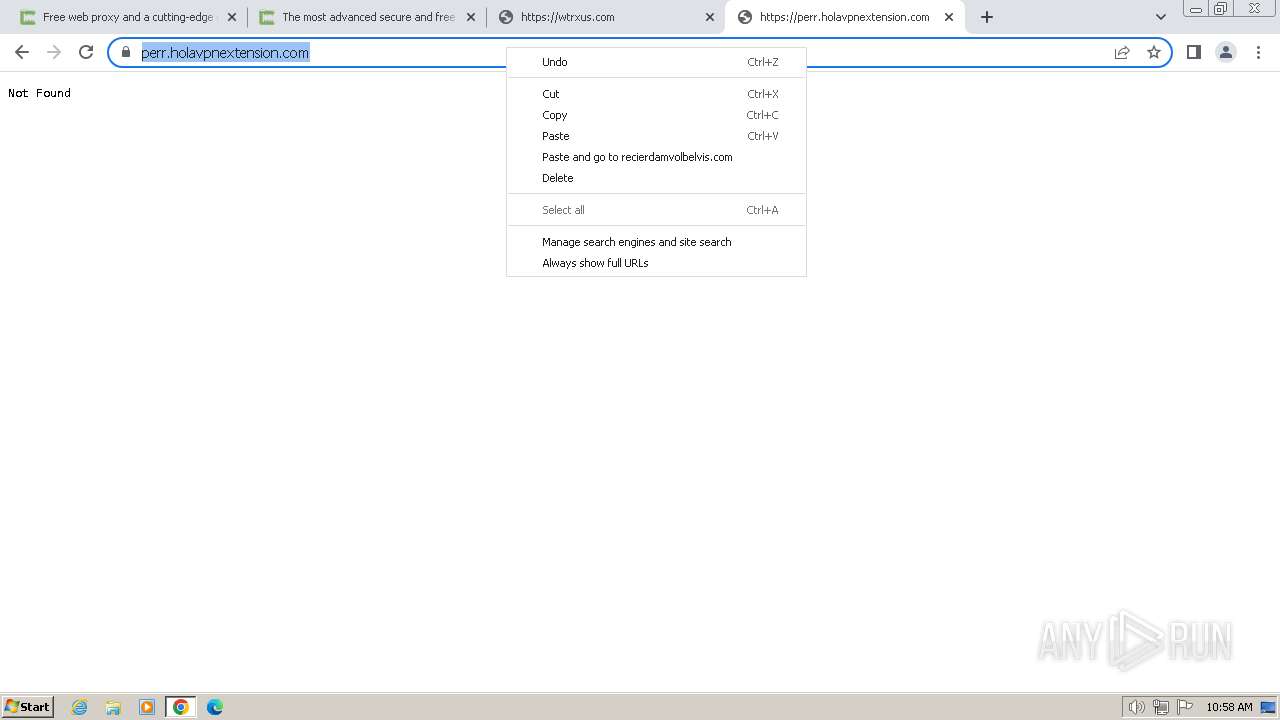The height and width of the screenshot is (720, 1280).
Task: Close the wtrxus.com tab
Action: pyautogui.click(x=710, y=17)
